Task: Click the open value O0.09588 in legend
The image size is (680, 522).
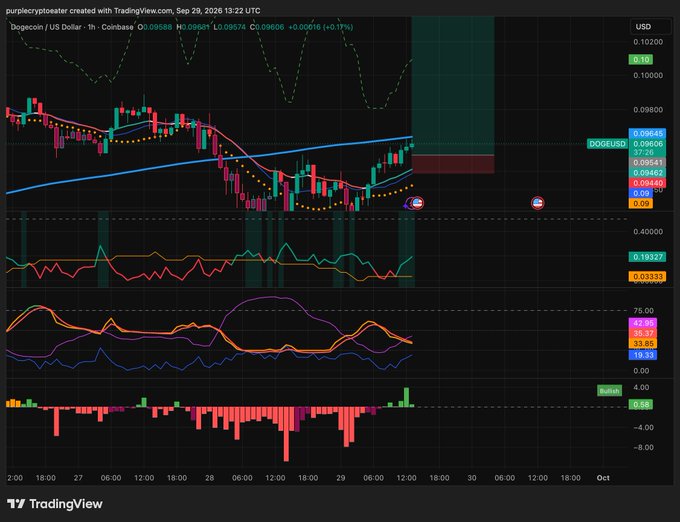Action: [154, 27]
